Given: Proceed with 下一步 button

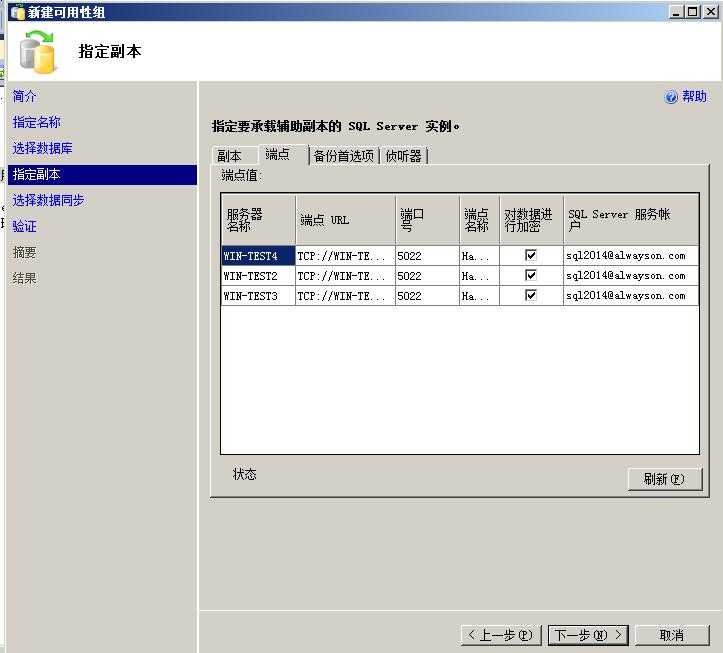Looking at the screenshot, I should coord(588,635).
